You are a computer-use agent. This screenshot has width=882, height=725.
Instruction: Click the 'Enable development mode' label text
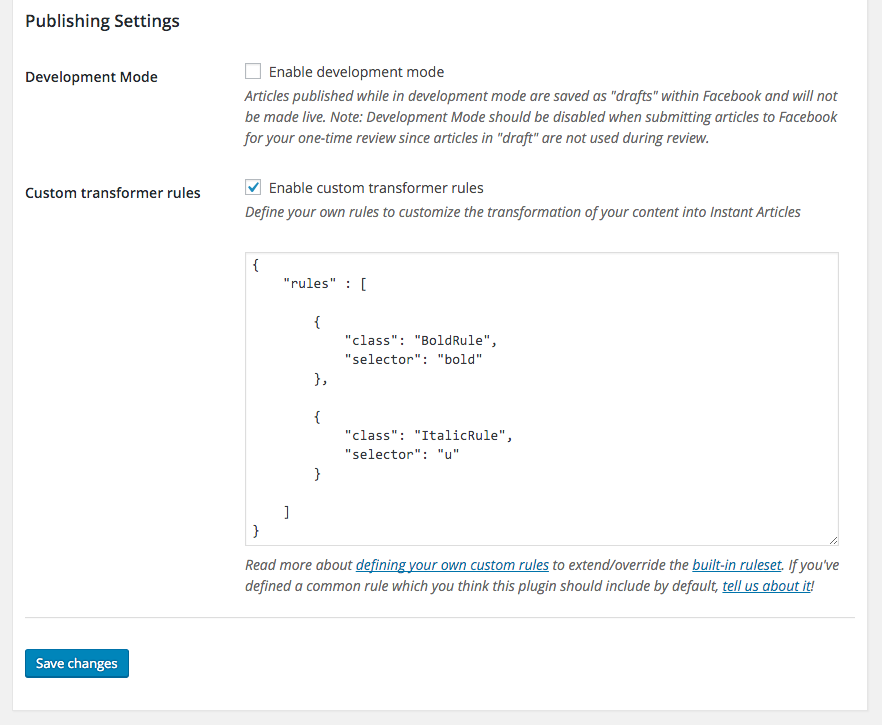356,72
